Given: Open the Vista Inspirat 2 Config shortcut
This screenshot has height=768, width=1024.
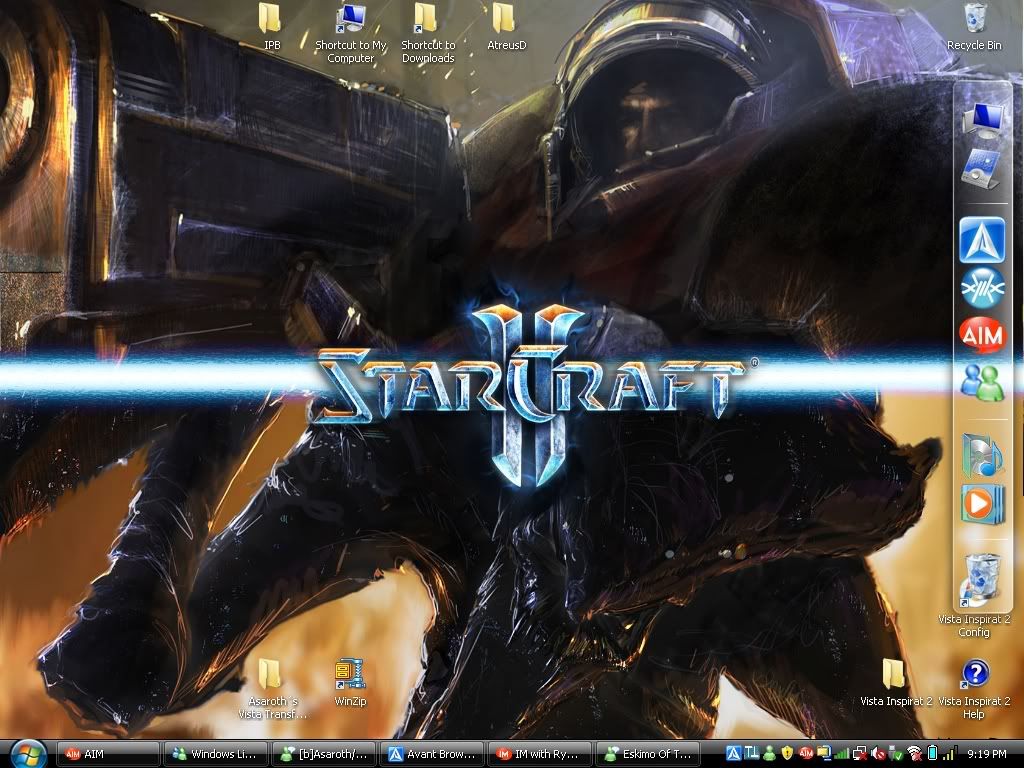Looking at the screenshot, I should (974, 626).
